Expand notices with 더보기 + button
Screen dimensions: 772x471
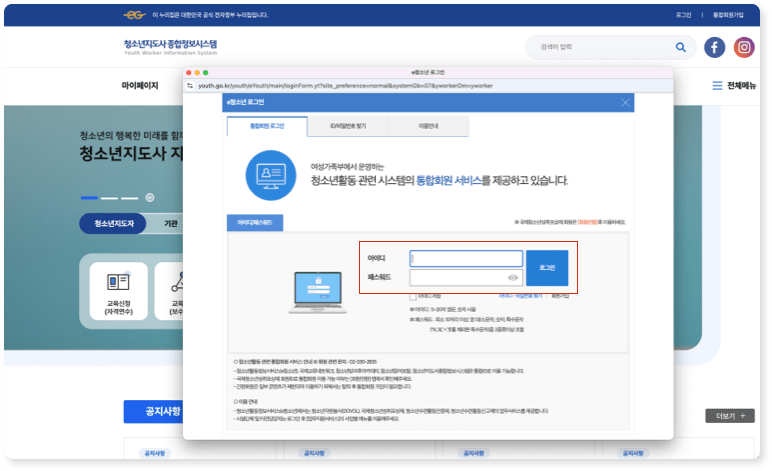coord(729,415)
